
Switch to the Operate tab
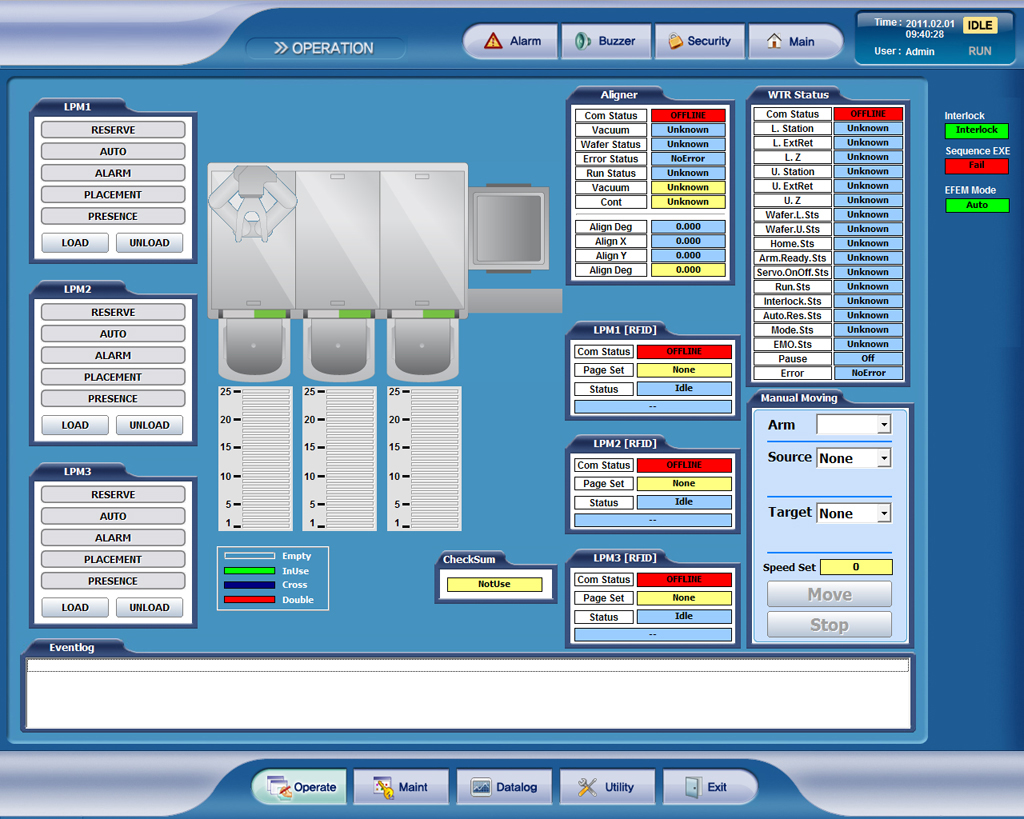pos(299,787)
